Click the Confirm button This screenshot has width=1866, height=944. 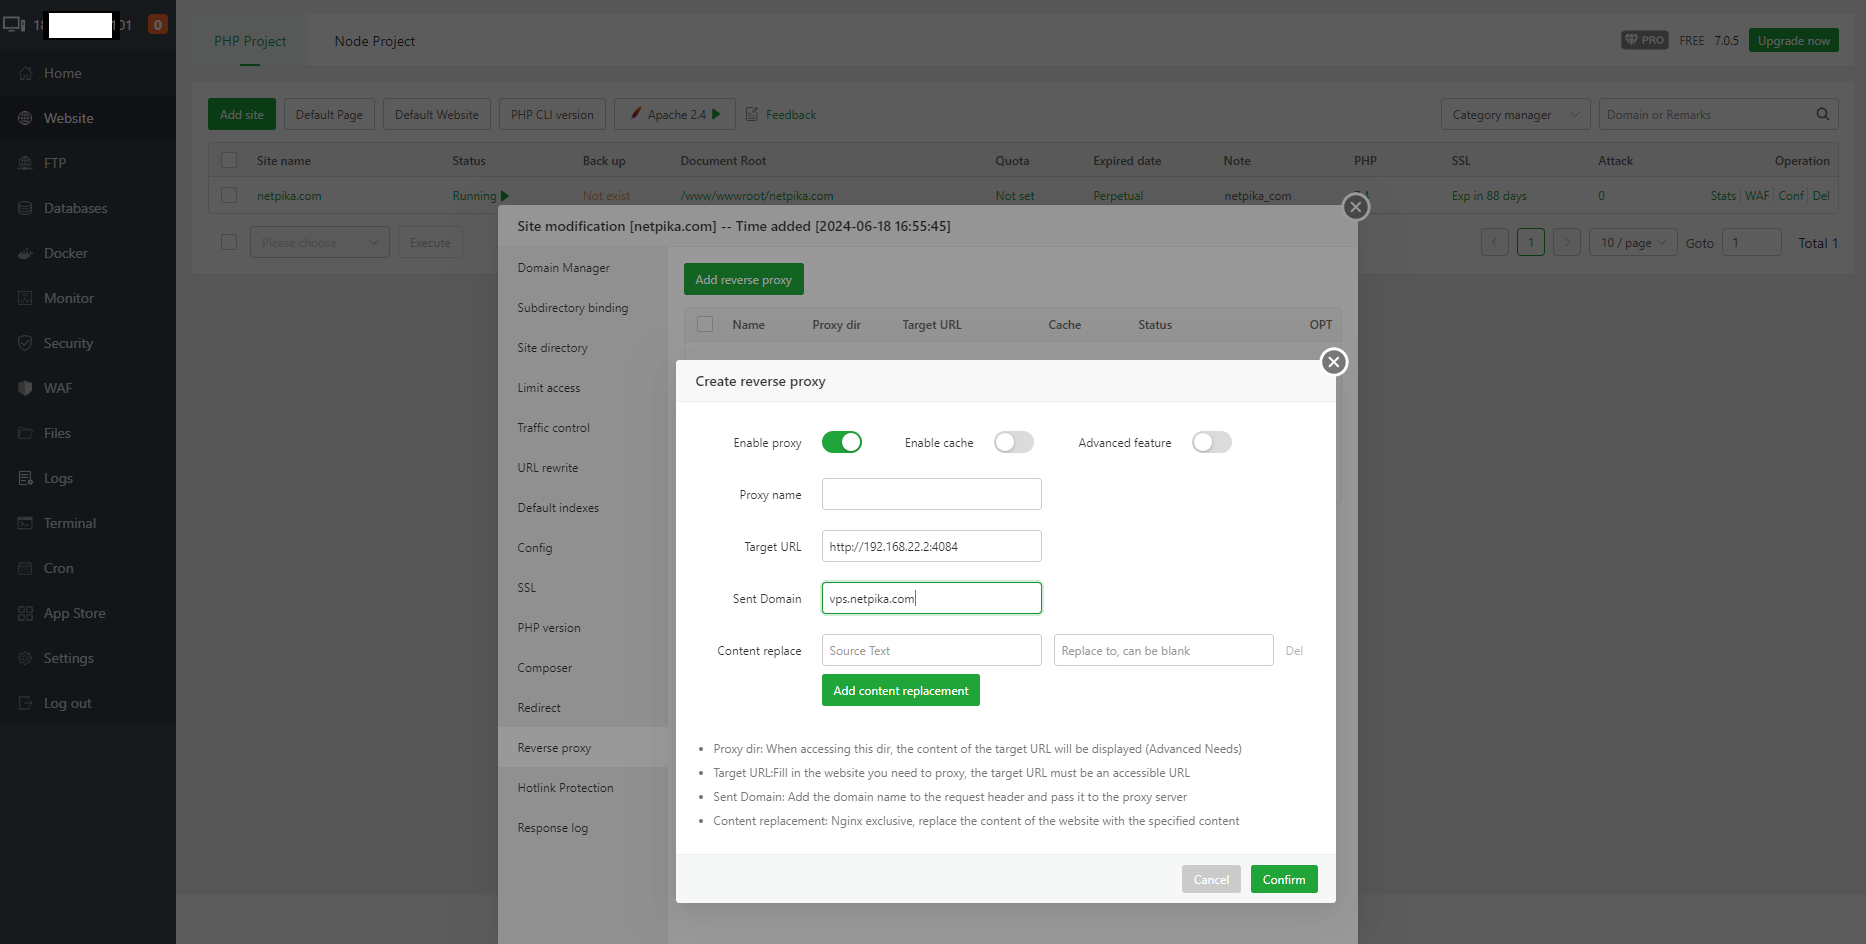click(x=1284, y=878)
